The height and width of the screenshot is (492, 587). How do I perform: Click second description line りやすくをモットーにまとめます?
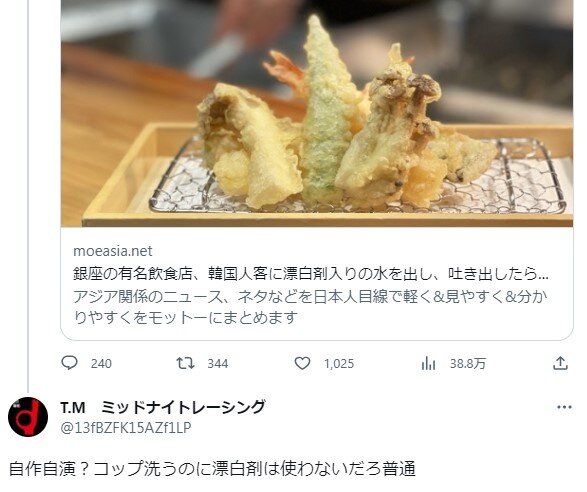pos(186,318)
